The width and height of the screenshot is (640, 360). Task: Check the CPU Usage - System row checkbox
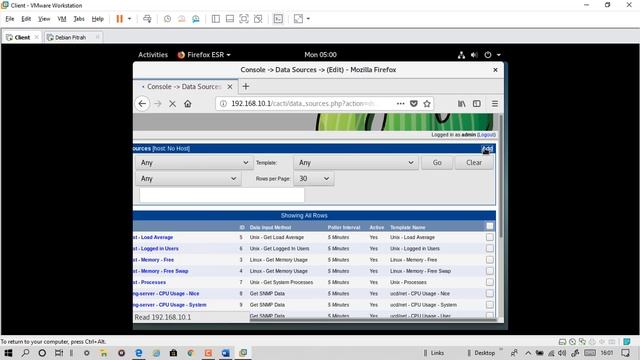pyautogui.click(x=490, y=304)
